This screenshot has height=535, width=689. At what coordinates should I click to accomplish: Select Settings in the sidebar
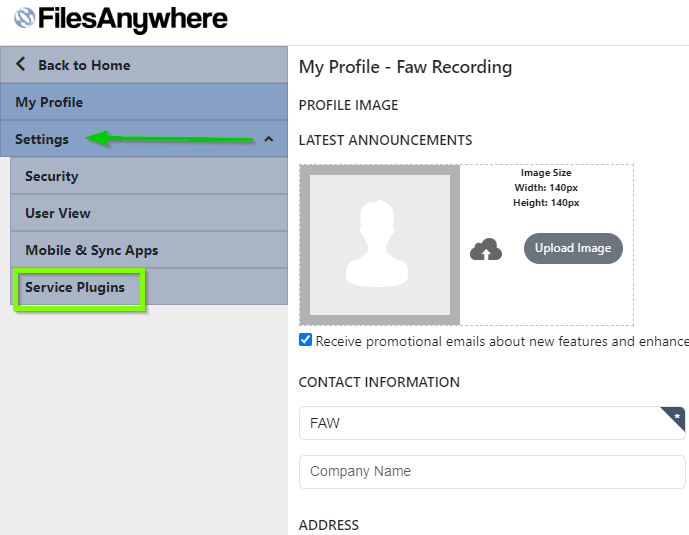(x=144, y=139)
